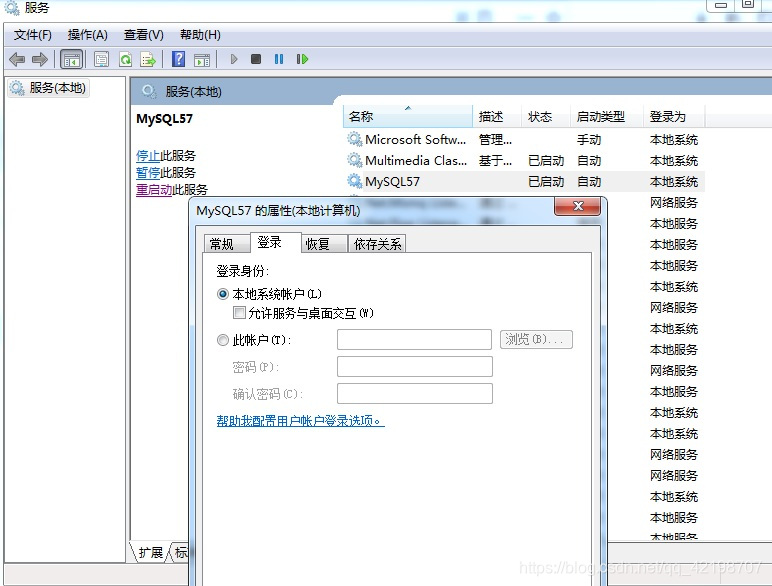This screenshot has height=586, width=772.
Task: Check 允许服务与桌面交互(W) checkbox
Action: tap(239, 313)
